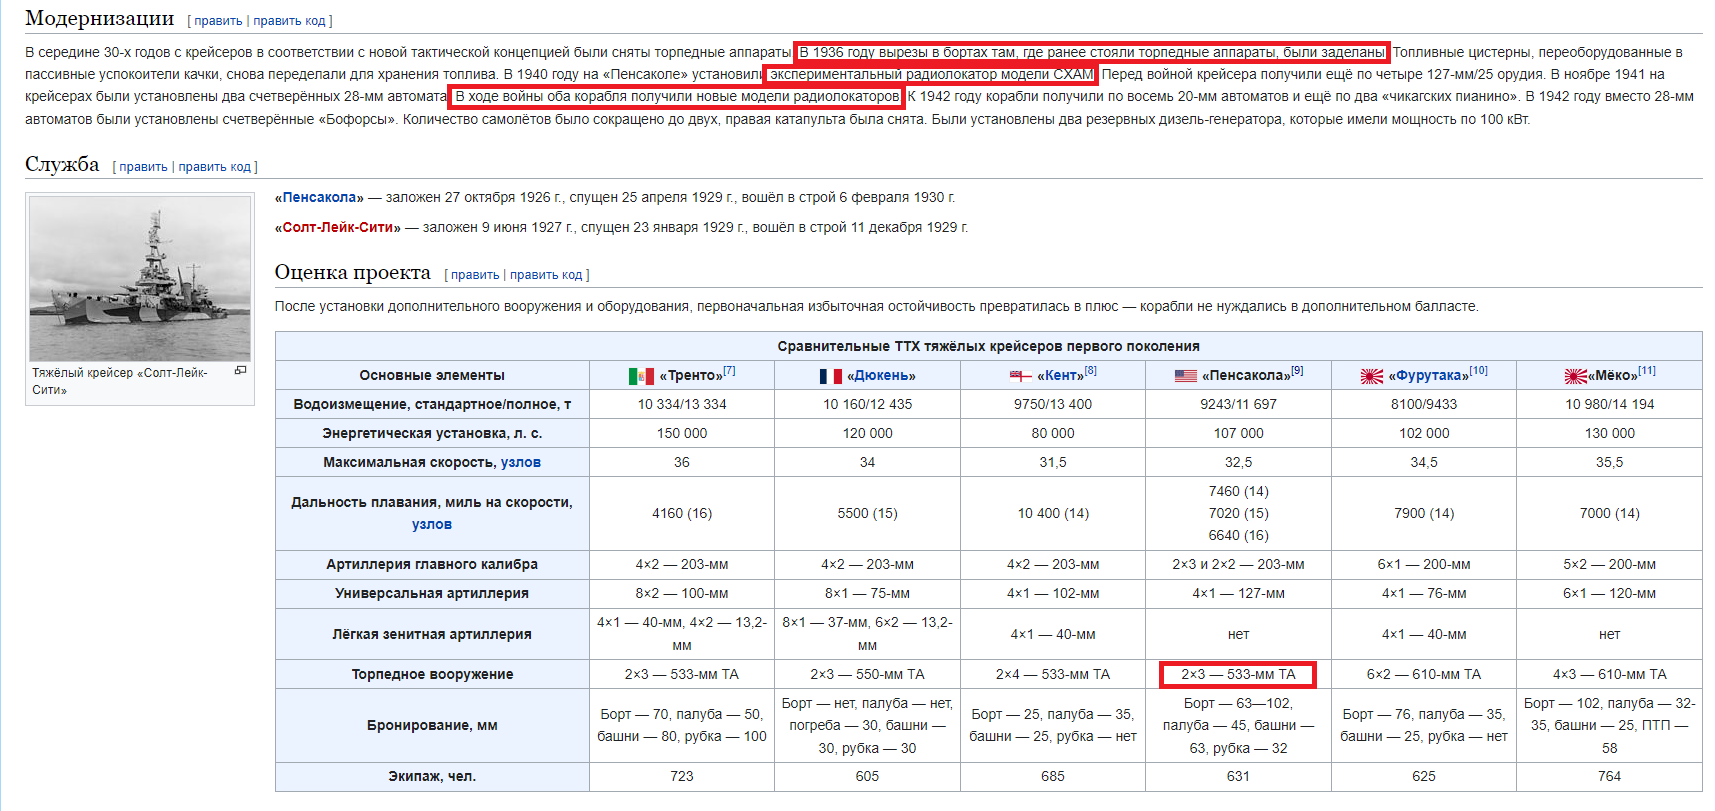Click the «Оценка проекта» section heading
The width and height of the screenshot is (1715, 811).
pos(353,272)
